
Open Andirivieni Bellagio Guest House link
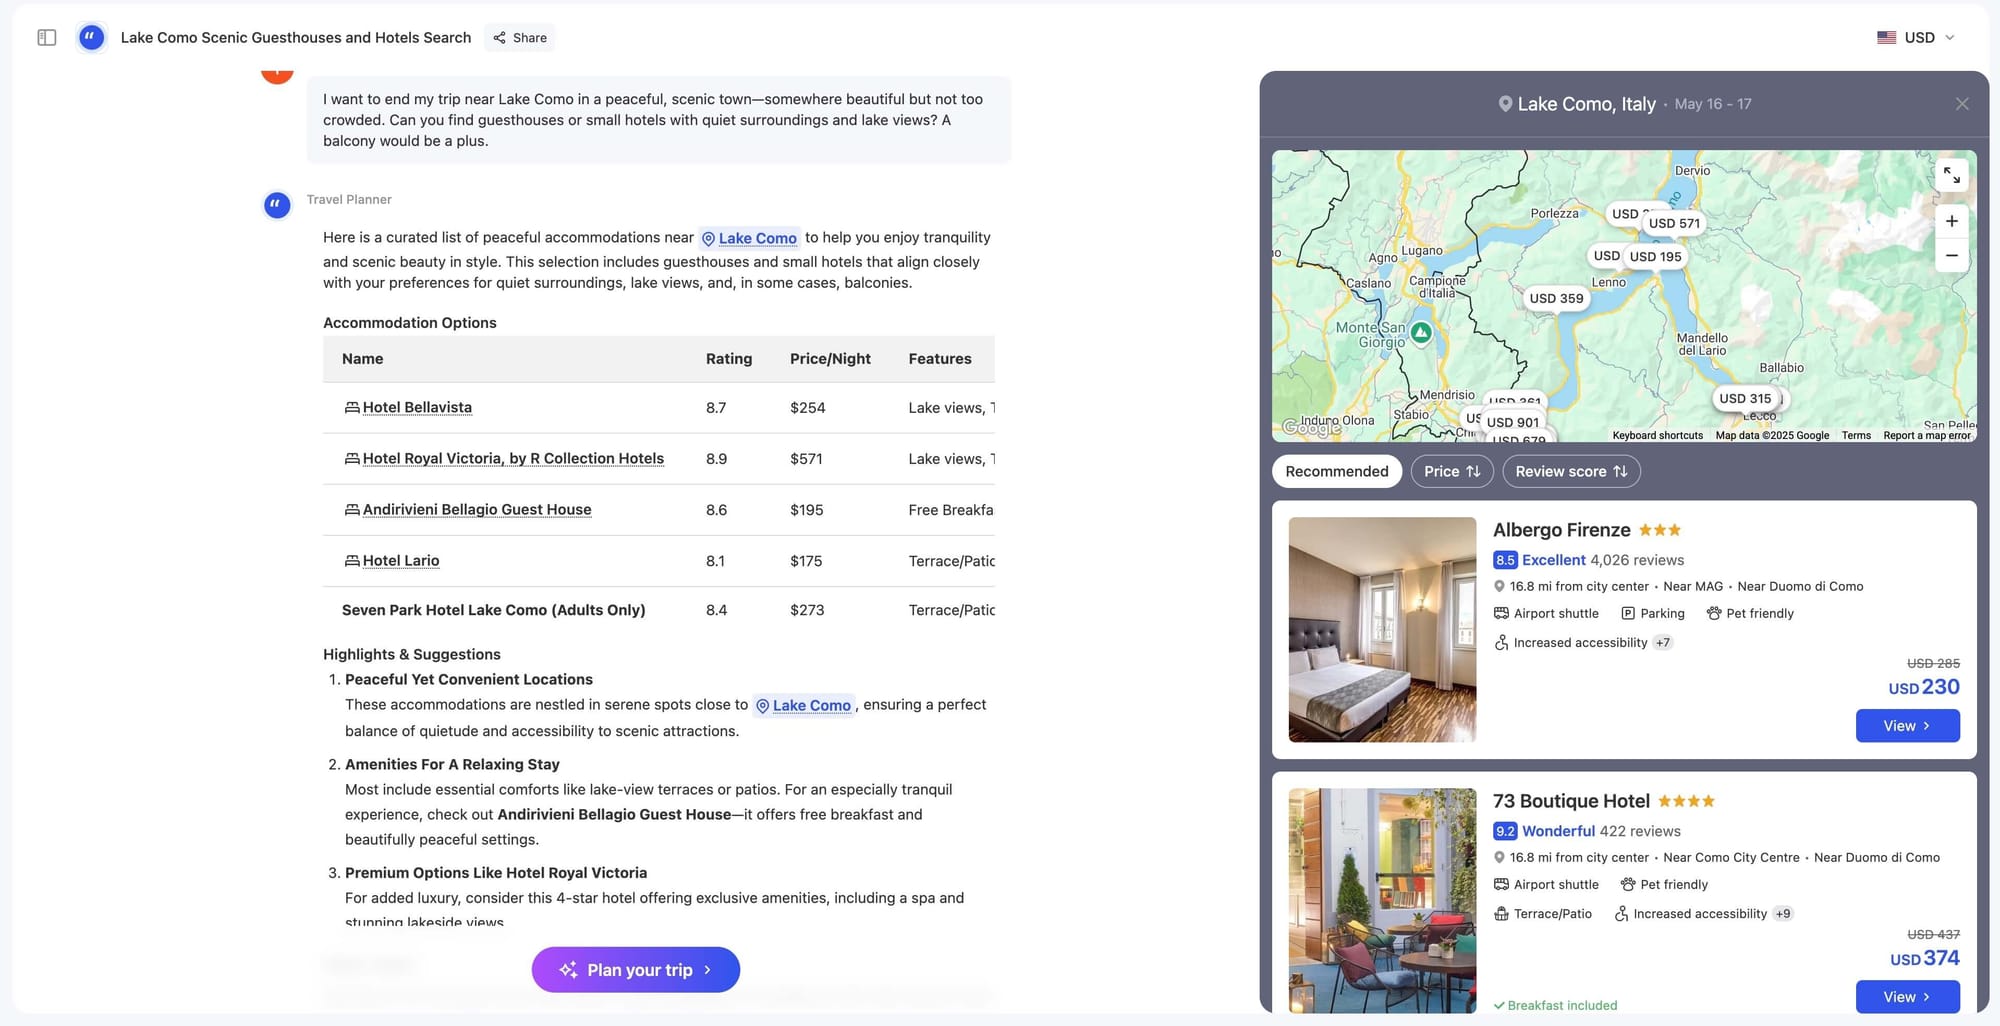[x=476, y=510]
